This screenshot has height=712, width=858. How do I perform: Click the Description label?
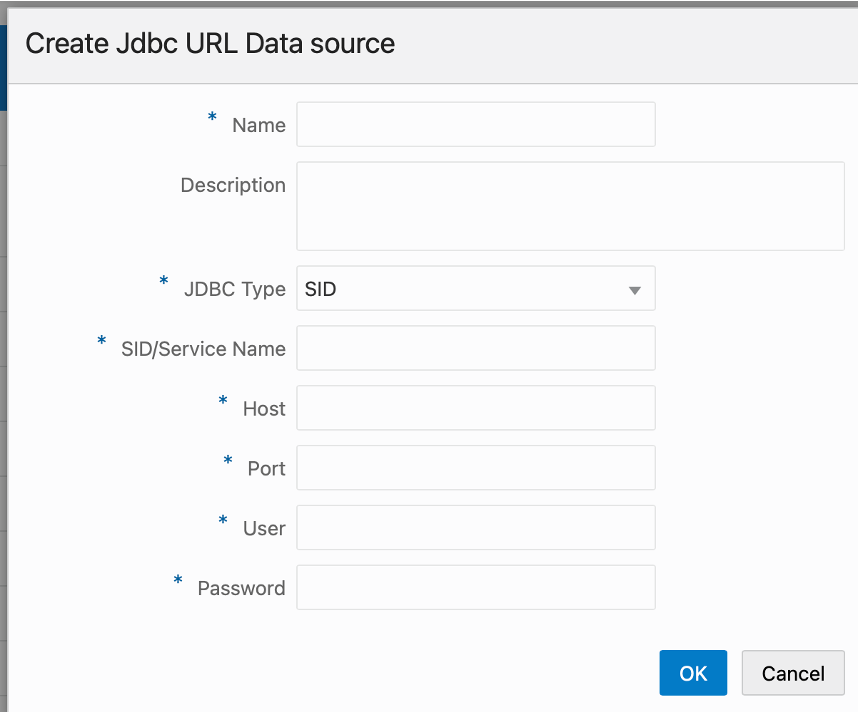(x=233, y=185)
